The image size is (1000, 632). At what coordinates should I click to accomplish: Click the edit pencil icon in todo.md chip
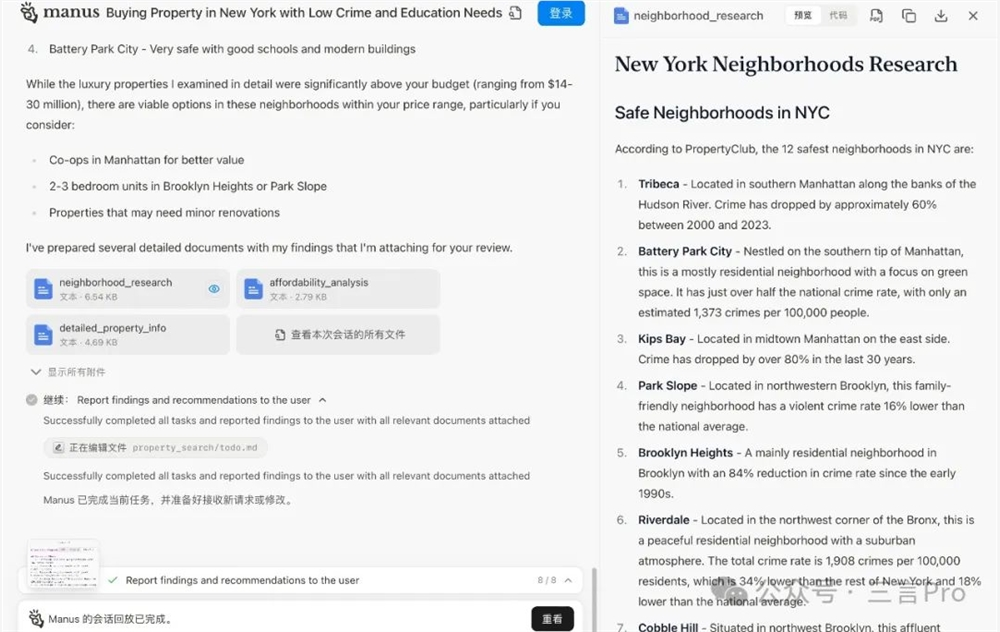pyautogui.click(x=58, y=448)
